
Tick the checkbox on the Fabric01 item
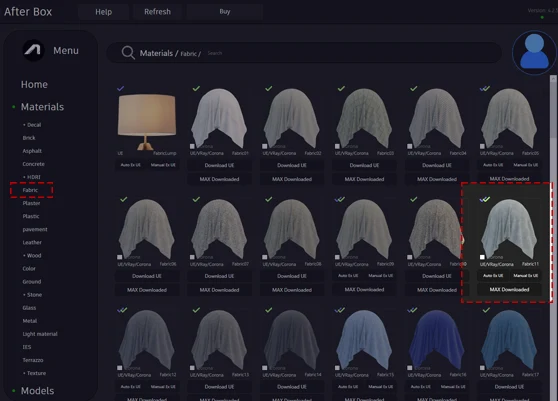click(x=192, y=146)
